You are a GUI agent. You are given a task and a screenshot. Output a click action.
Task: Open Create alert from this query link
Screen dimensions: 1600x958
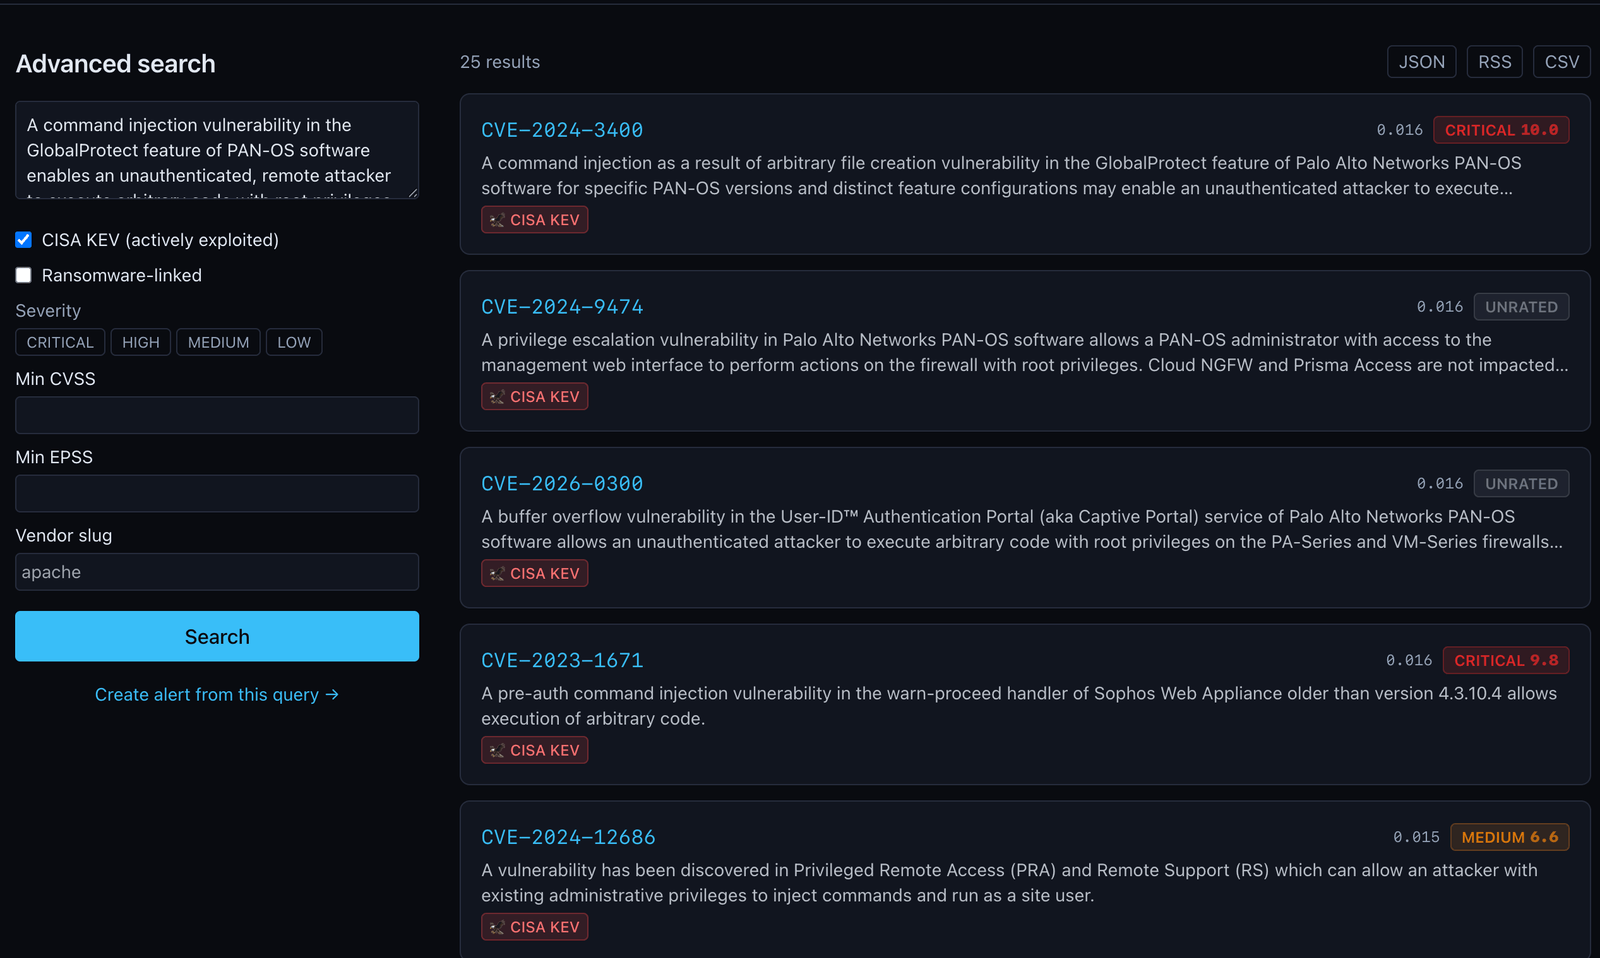click(217, 694)
